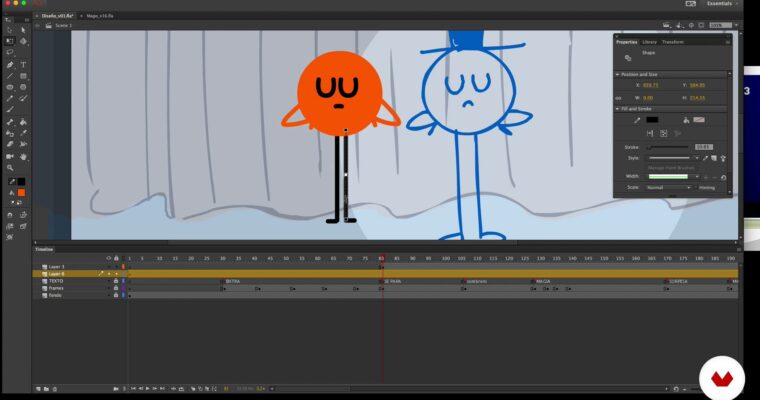Toggle lock on the Frames layer
This screenshot has height=400, width=760.
[x=116, y=288]
